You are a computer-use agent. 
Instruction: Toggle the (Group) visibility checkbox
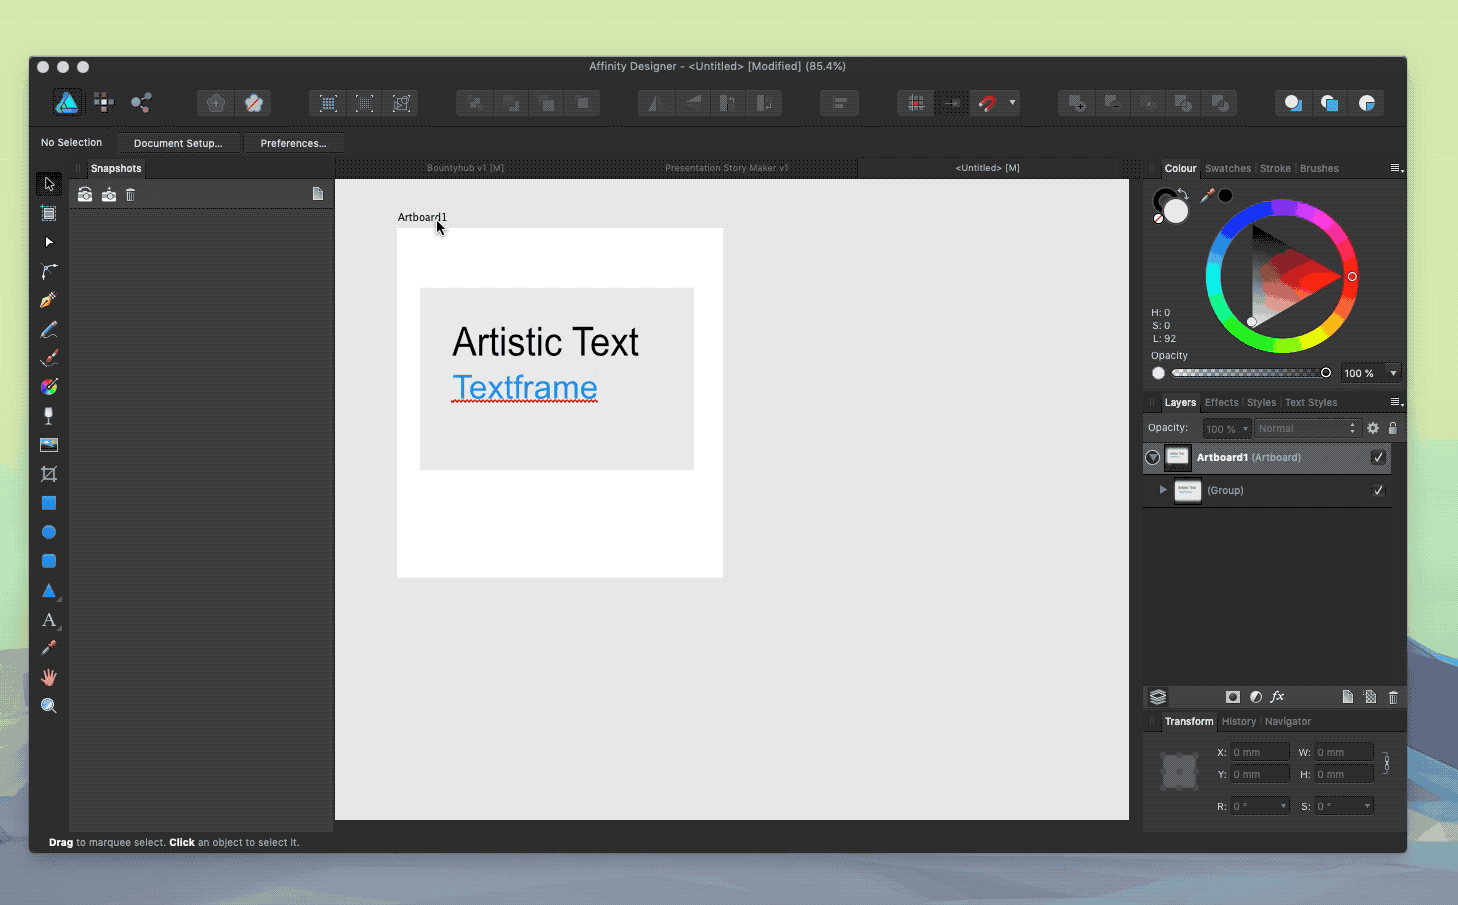(1378, 490)
